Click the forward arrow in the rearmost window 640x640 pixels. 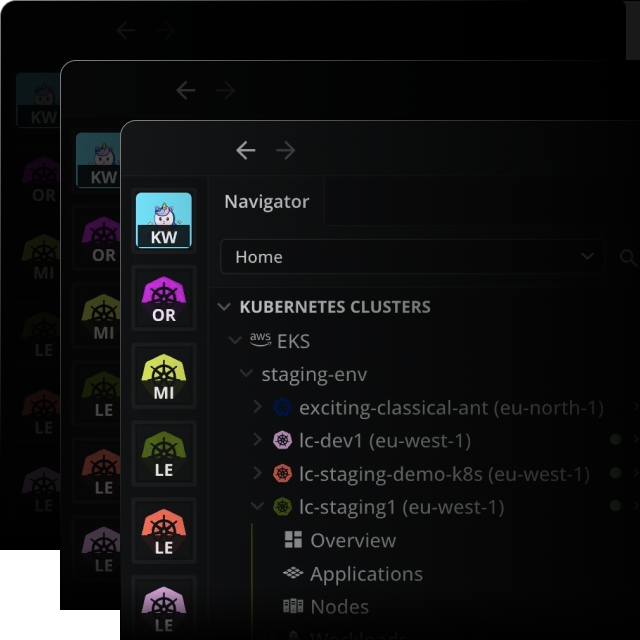tap(165, 30)
